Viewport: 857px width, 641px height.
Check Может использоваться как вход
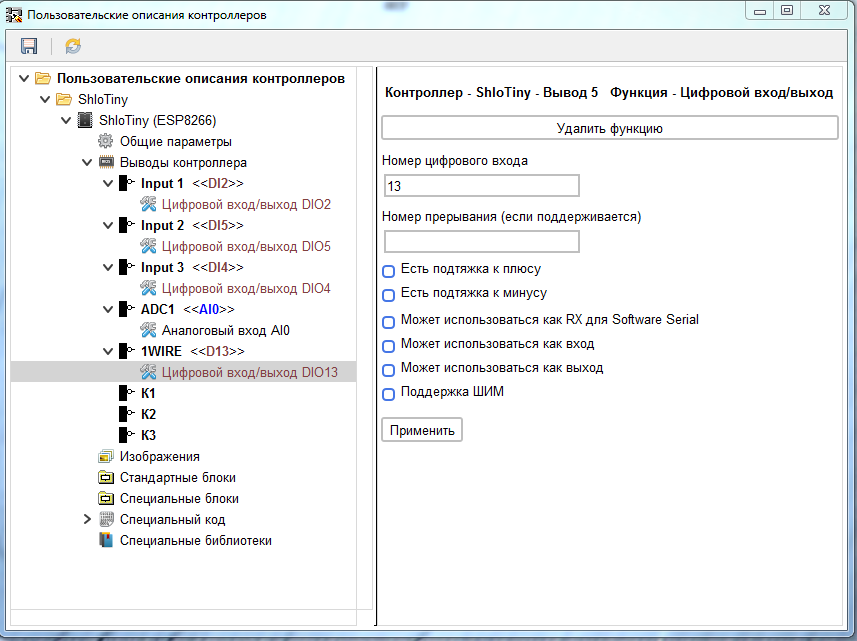click(x=389, y=346)
